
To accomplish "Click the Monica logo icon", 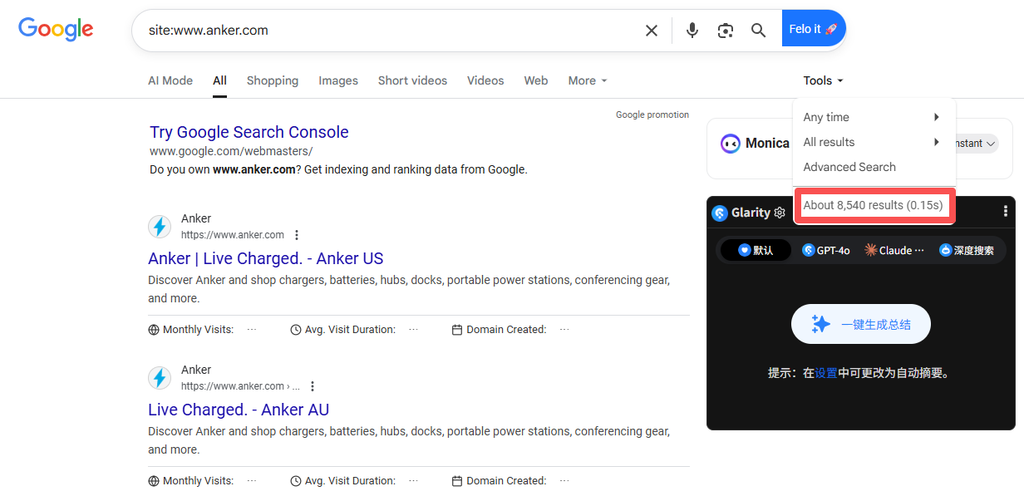I will (730, 143).
